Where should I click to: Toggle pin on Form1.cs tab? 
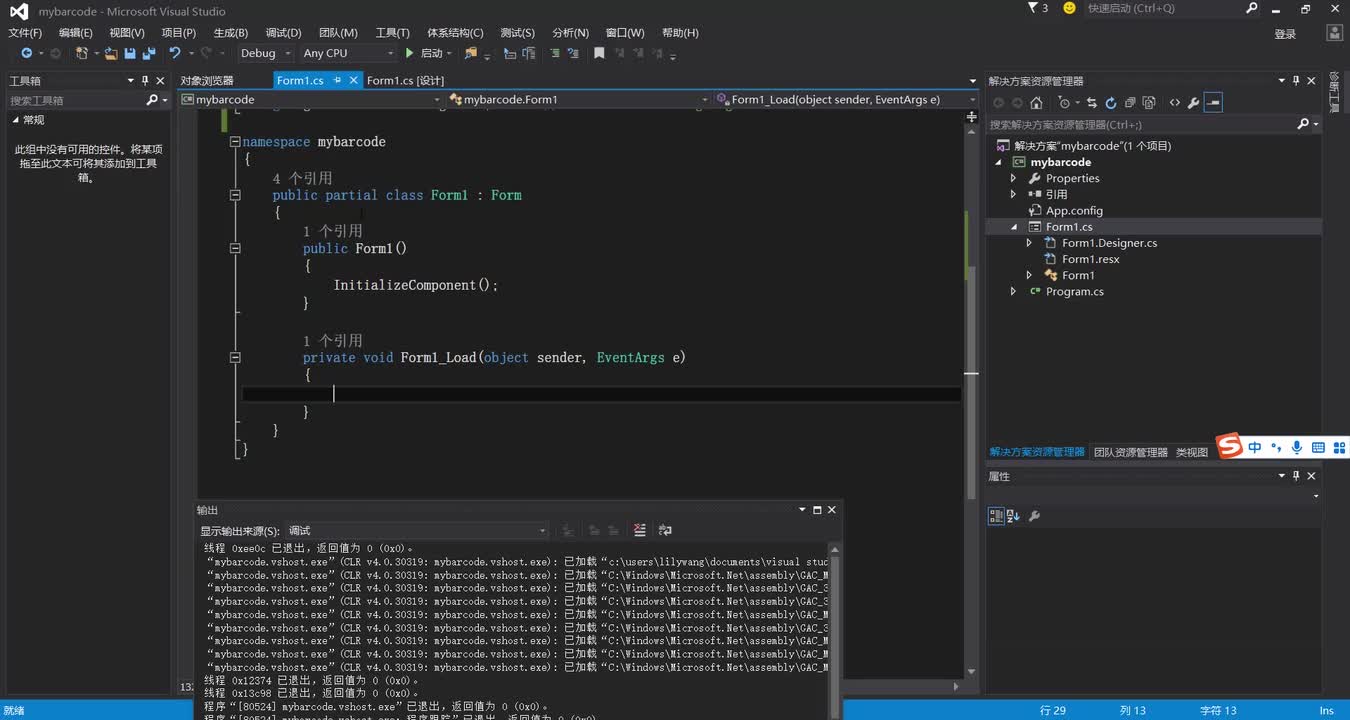(x=338, y=80)
